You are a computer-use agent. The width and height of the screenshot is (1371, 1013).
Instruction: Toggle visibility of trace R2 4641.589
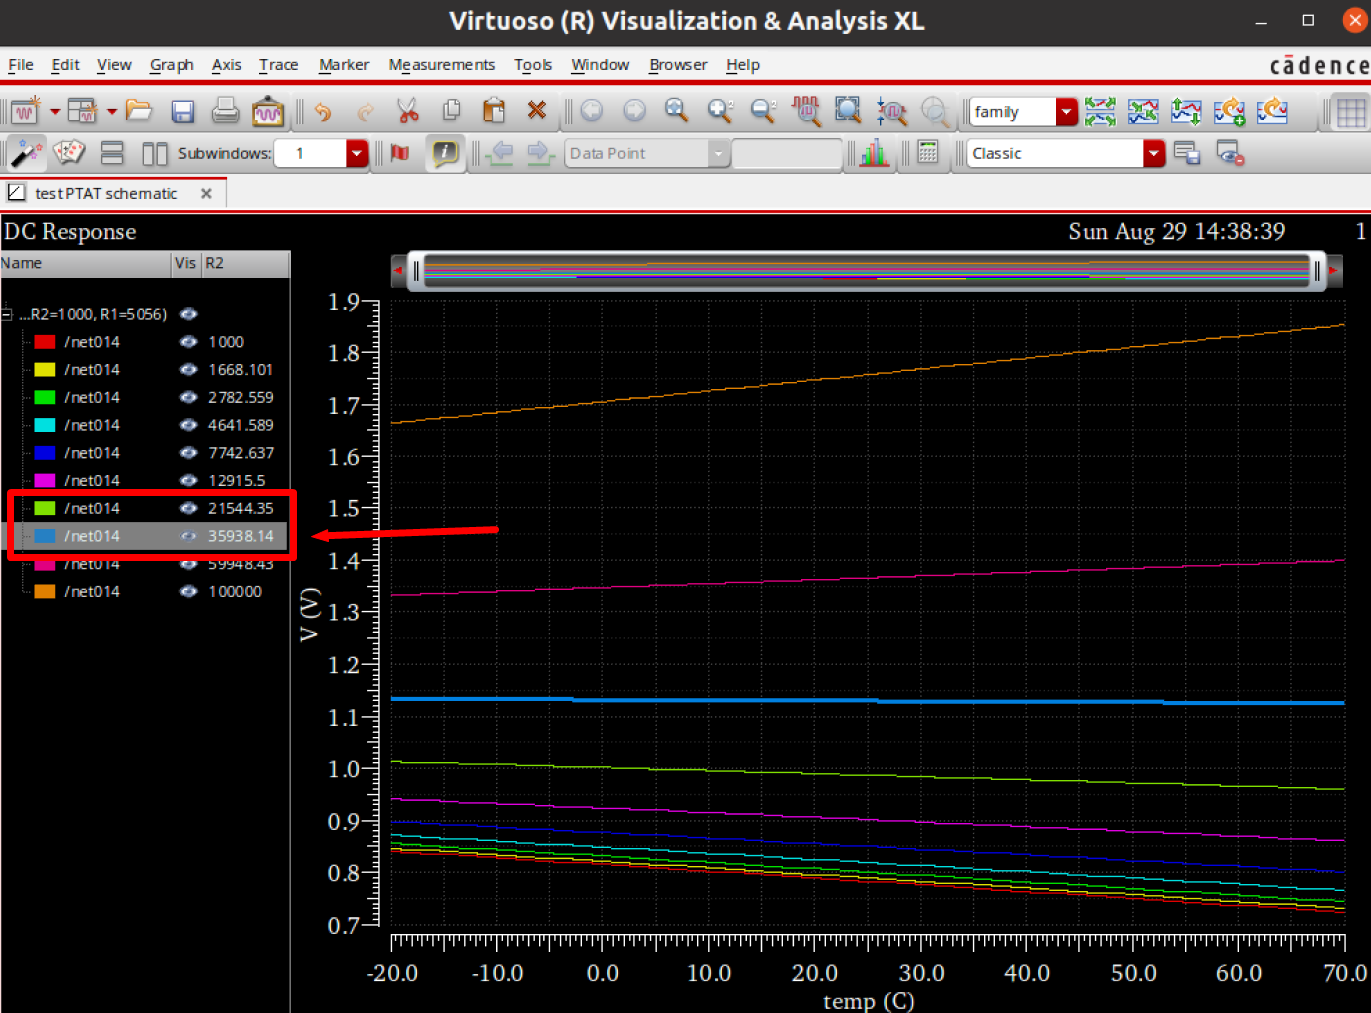(188, 425)
